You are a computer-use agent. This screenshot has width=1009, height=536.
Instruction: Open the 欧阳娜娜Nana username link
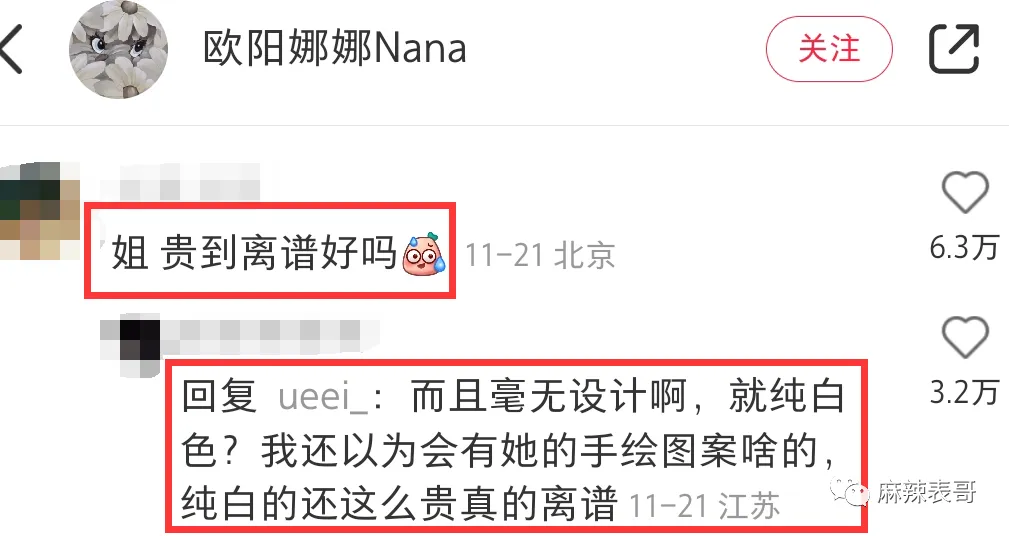coord(335,49)
